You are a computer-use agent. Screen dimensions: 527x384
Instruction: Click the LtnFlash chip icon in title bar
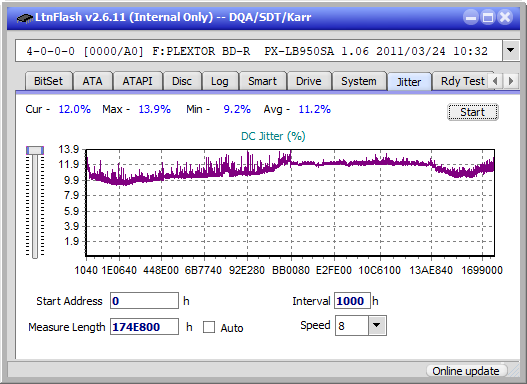pos(24,17)
